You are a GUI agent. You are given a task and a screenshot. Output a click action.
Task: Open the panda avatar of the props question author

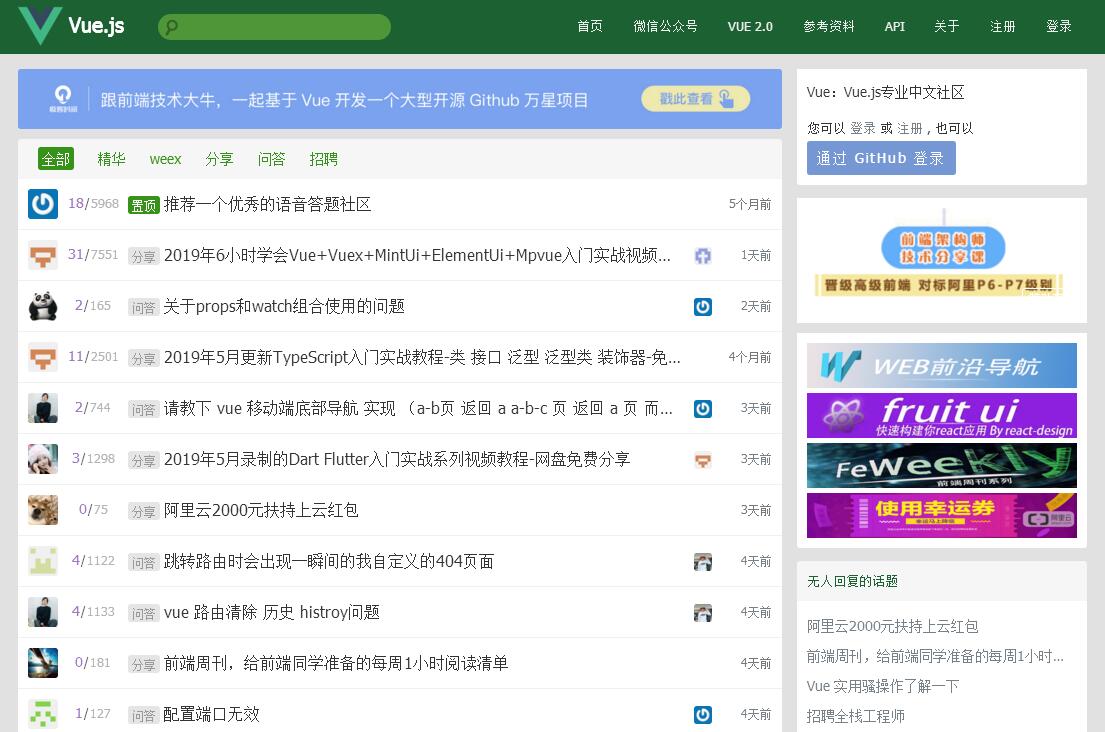point(43,306)
